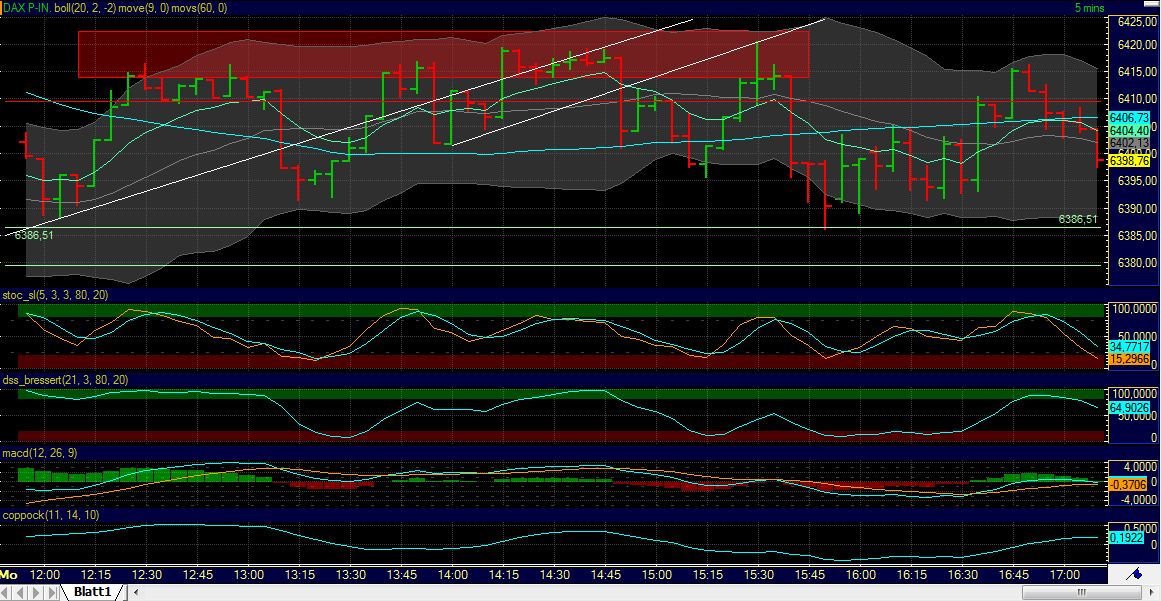Click the first-sheet navigation arrow icon

(x=5, y=592)
